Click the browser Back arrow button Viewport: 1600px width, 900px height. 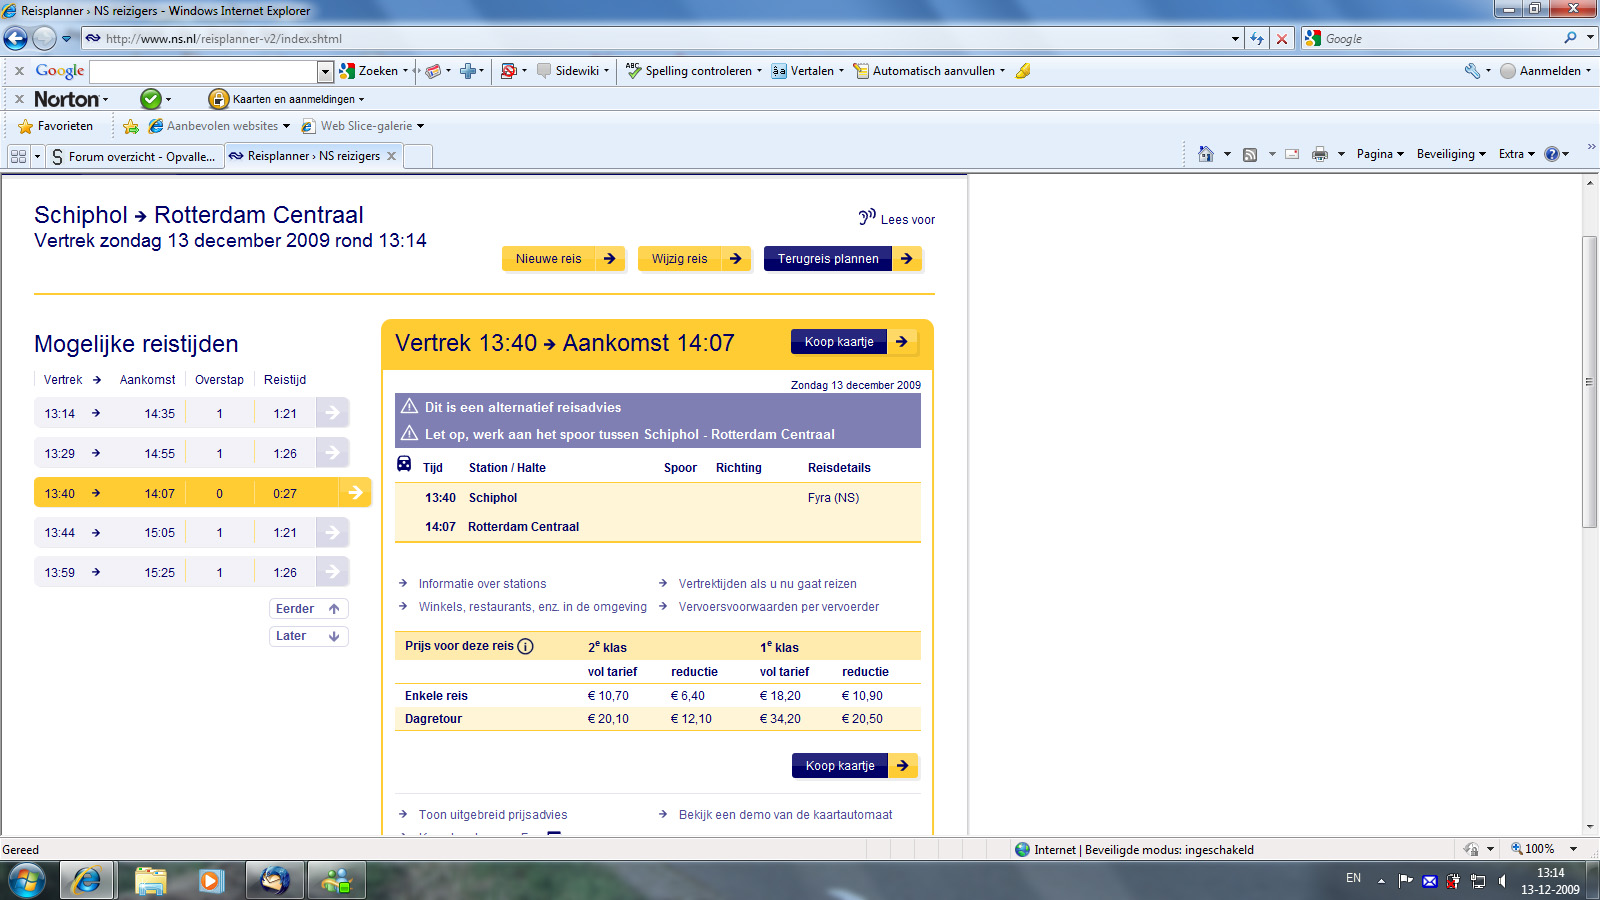[x=16, y=38]
